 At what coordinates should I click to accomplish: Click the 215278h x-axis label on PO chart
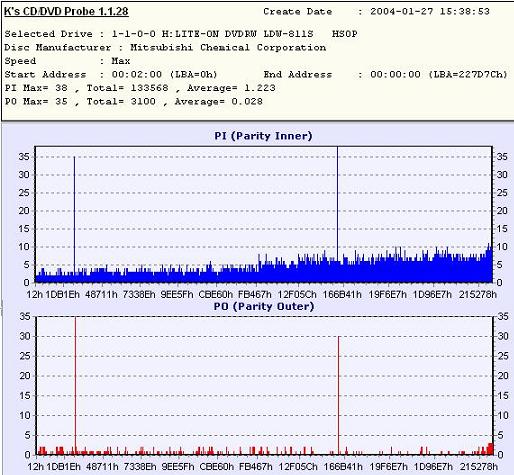(479, 466)
